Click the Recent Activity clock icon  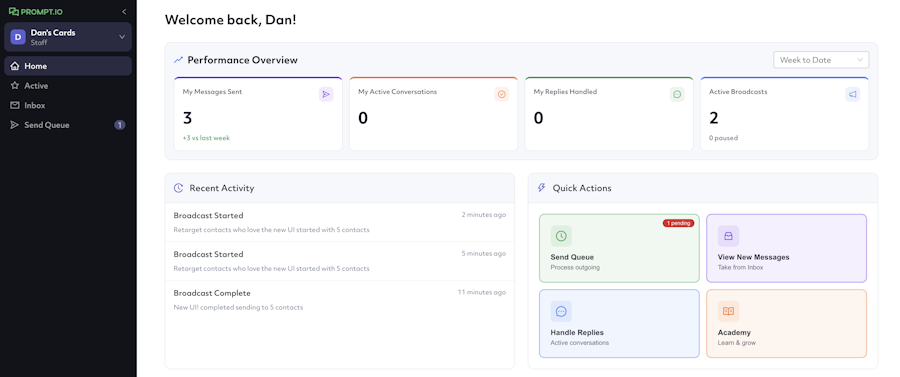click(x=179, y=188)
